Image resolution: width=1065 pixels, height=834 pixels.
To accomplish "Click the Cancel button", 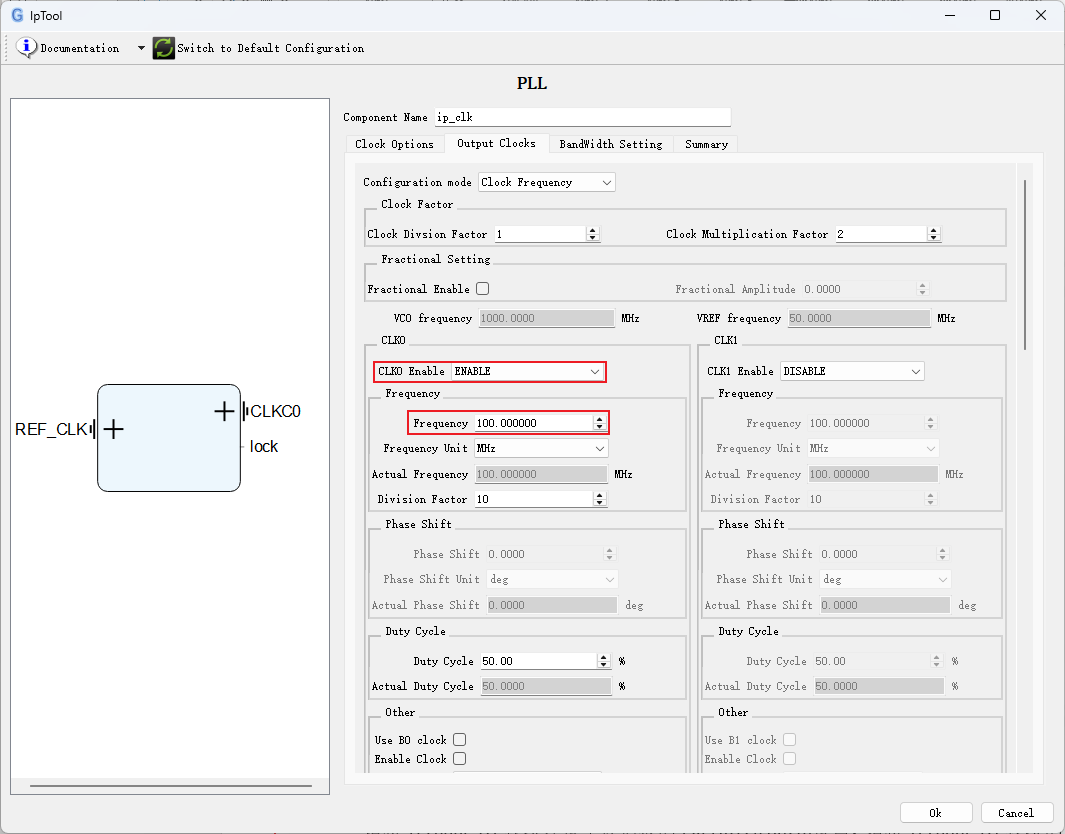I will pyautogui.click(x=1015, y=813).
